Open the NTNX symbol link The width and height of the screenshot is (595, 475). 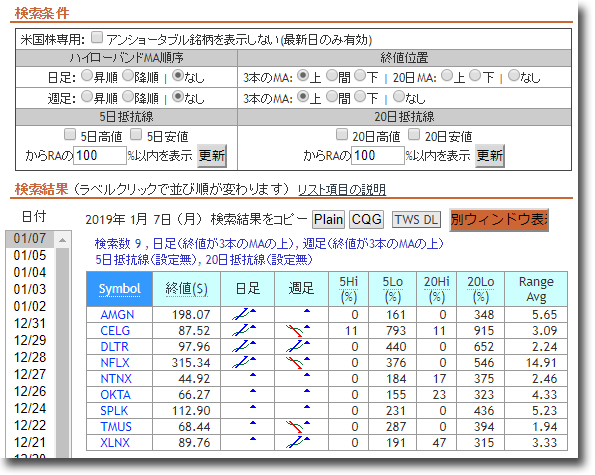click(116, 379)
